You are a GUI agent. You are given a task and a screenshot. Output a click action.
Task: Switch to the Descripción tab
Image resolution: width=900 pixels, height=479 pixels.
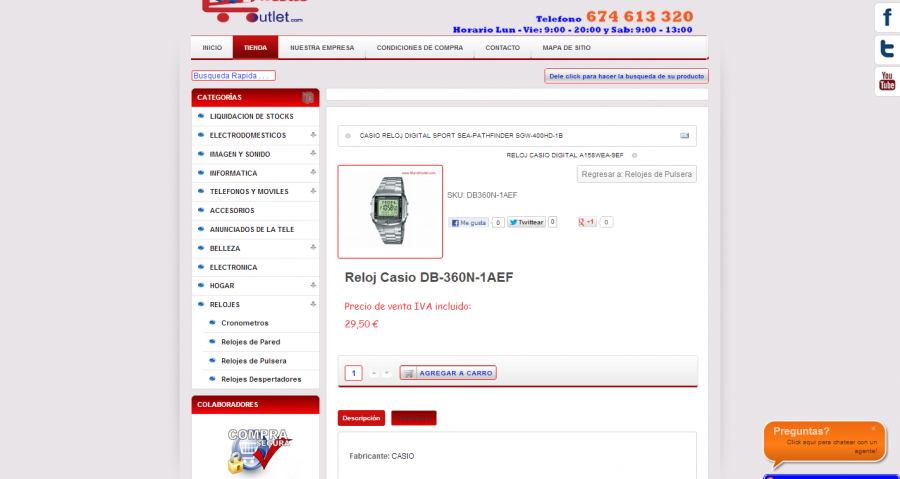tap(361, 418)
